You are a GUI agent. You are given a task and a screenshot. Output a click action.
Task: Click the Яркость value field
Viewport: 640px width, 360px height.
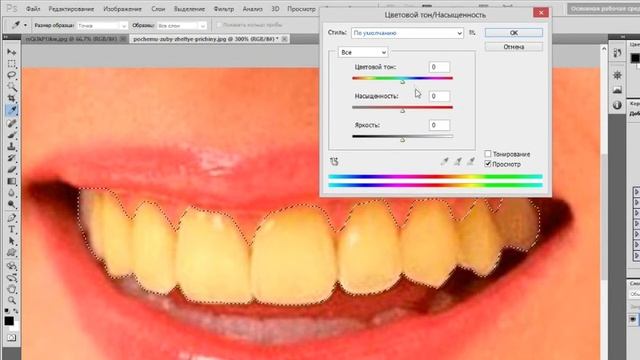click(x=439, y=125)
